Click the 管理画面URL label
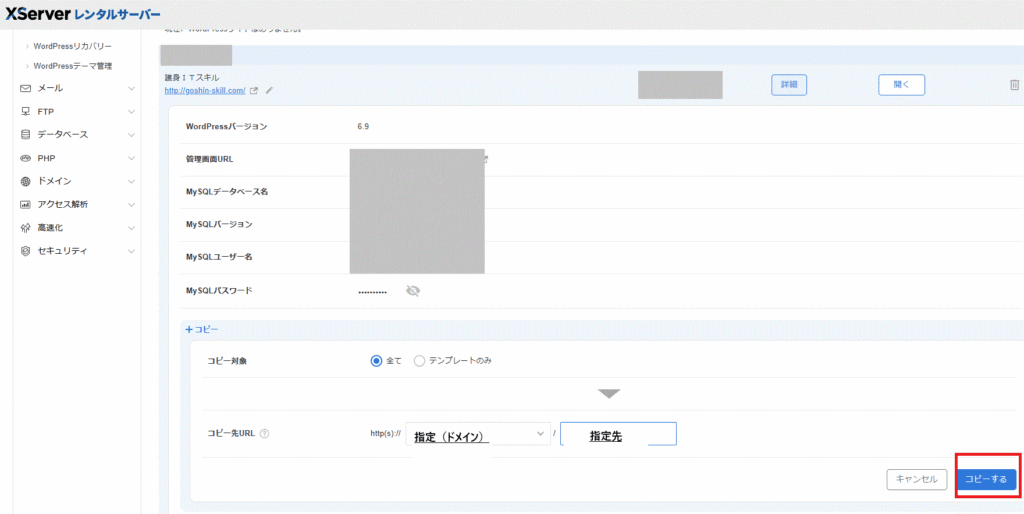Viewport: 1024px width, 514px height. 210,159
